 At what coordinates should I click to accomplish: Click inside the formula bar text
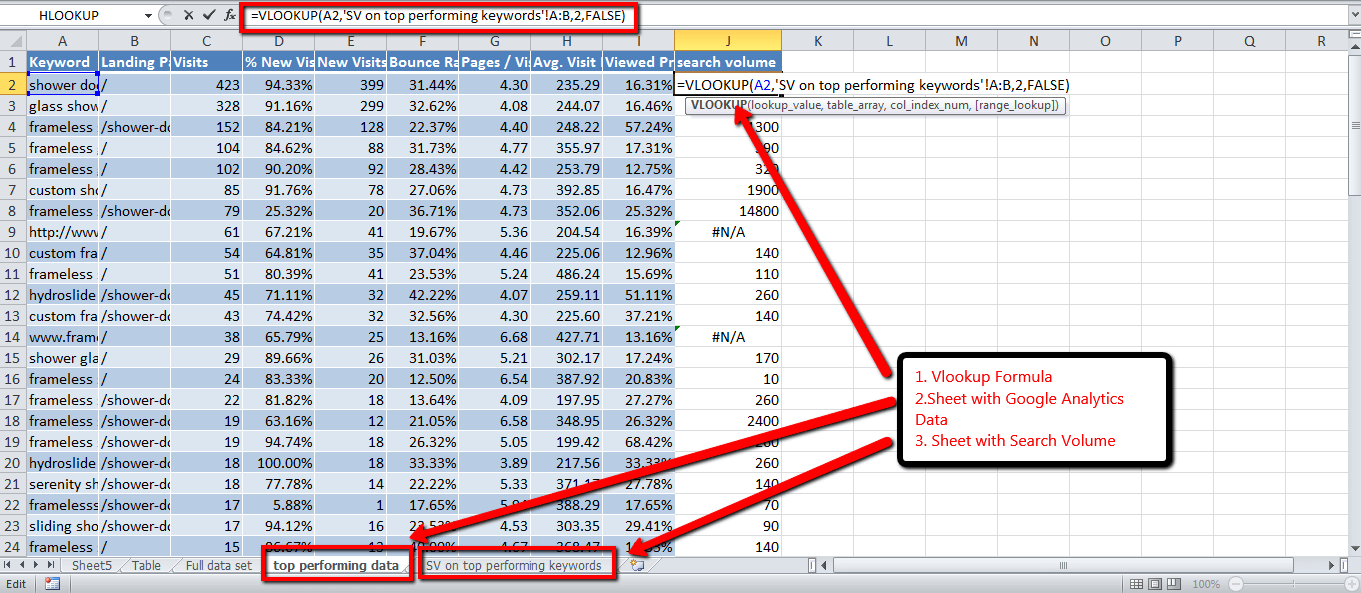pyautogui.click(x=439, y=15)
